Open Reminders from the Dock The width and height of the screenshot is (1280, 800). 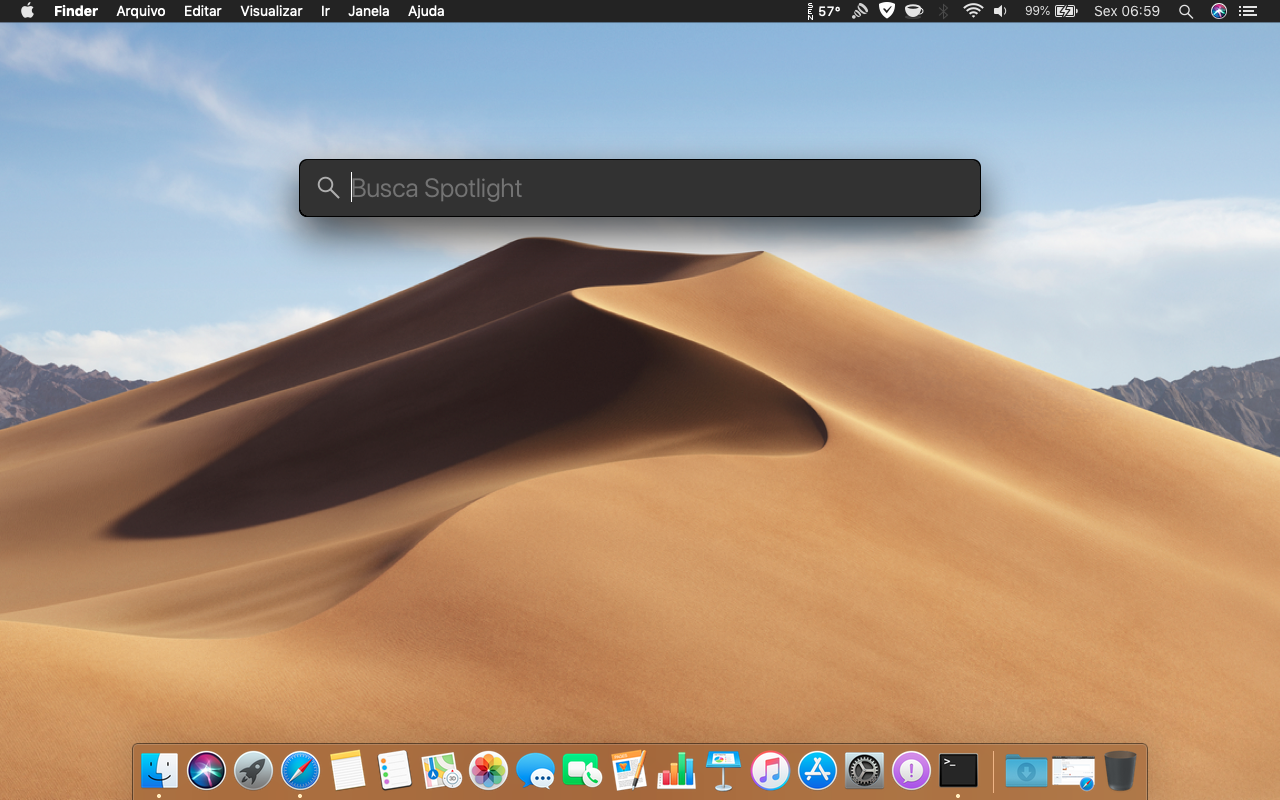coord(395,770)
